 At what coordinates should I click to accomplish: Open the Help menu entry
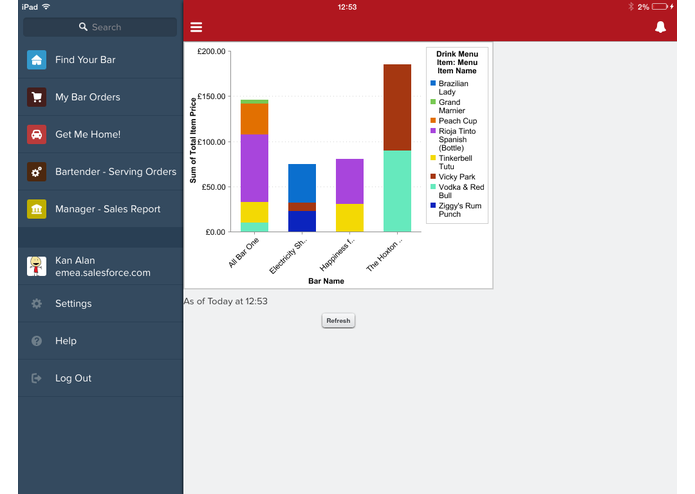point(101,341)
